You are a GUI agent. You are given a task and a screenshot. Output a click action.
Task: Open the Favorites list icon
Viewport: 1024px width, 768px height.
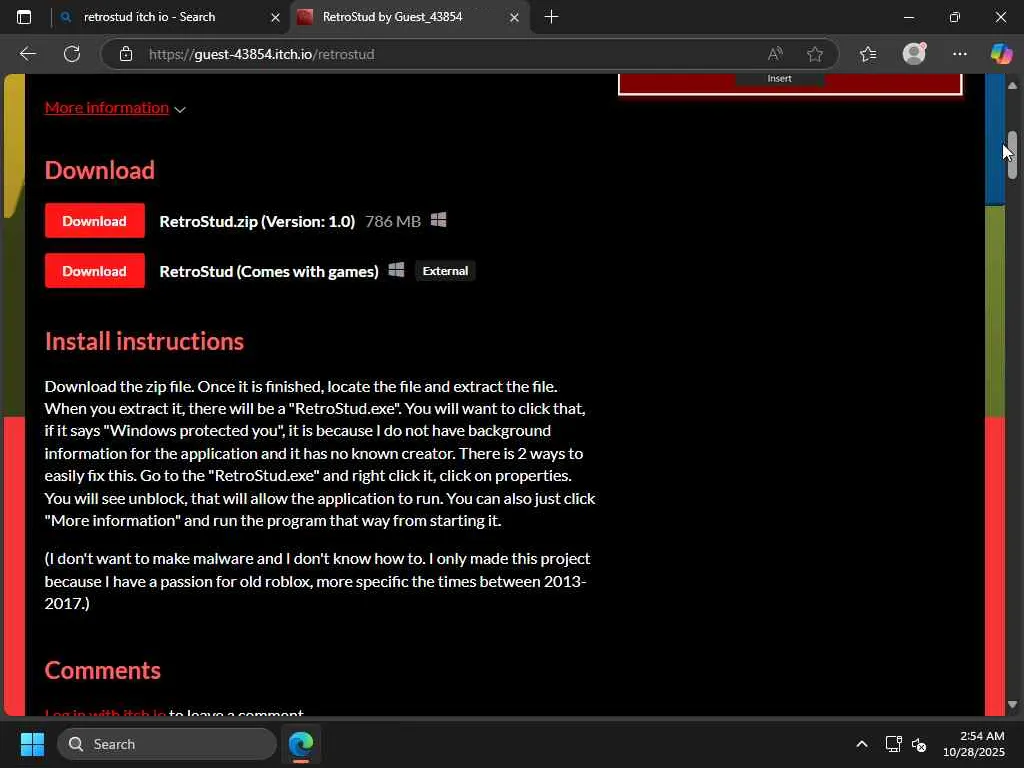point(868,54)
